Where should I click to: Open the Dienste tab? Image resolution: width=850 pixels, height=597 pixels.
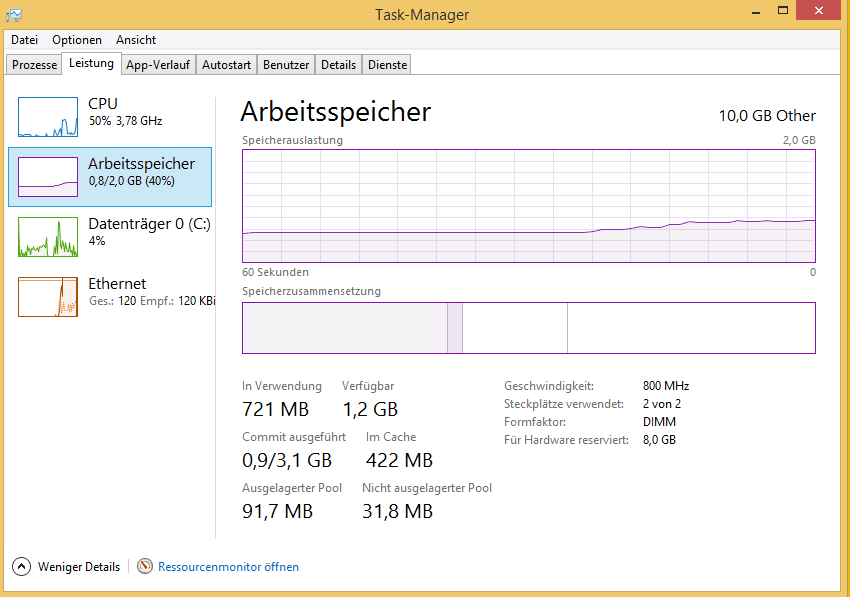point(387,65)
